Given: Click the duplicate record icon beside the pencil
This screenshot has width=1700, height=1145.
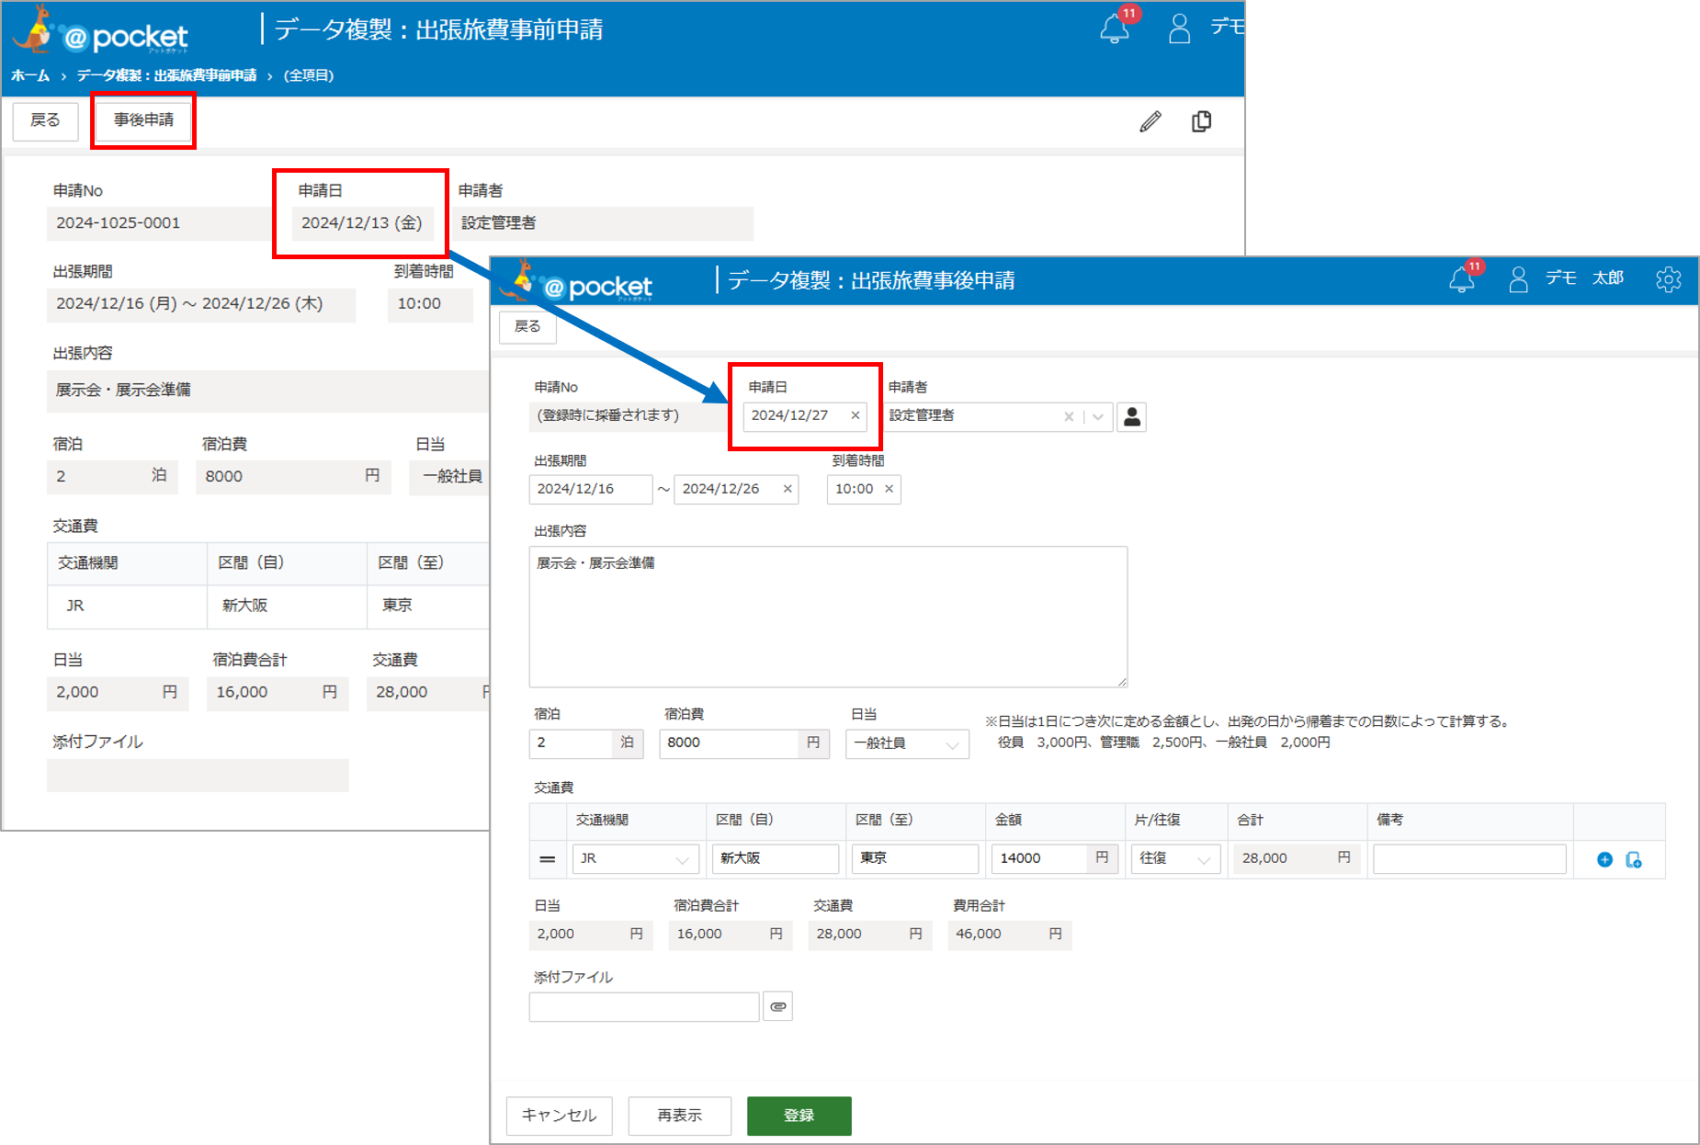Looking at the screenshot, I should (1202, 122).
